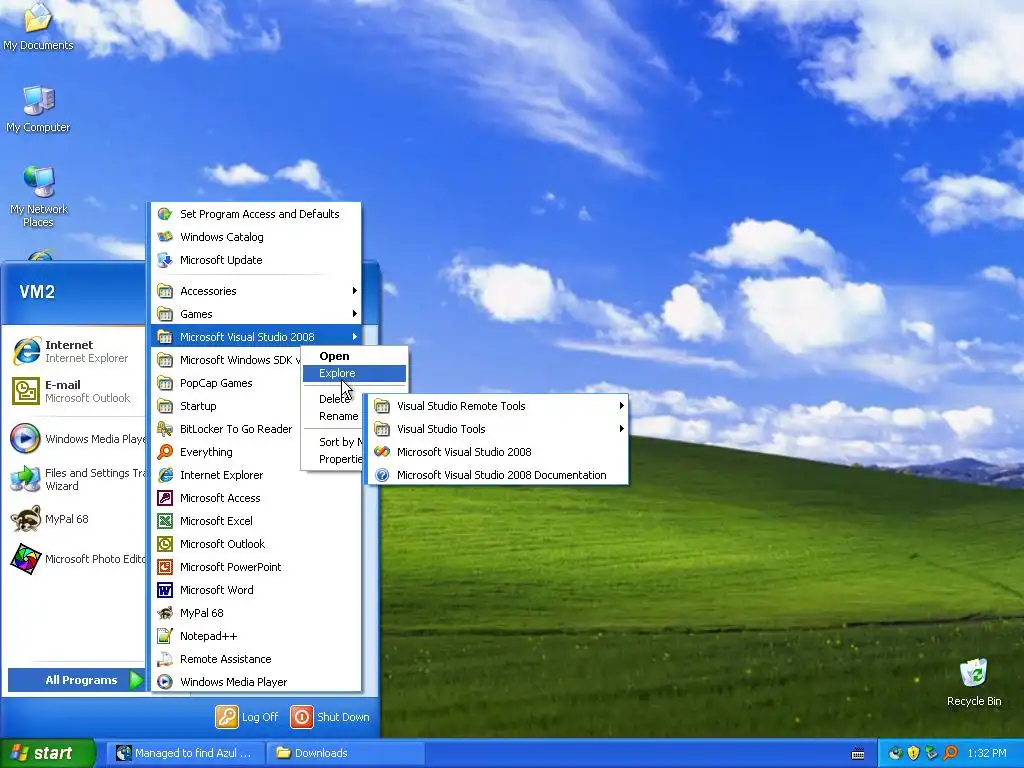This screenshot has height=768, width=1024.
Task: Choose Explore in the context menu
Action: 354,373
